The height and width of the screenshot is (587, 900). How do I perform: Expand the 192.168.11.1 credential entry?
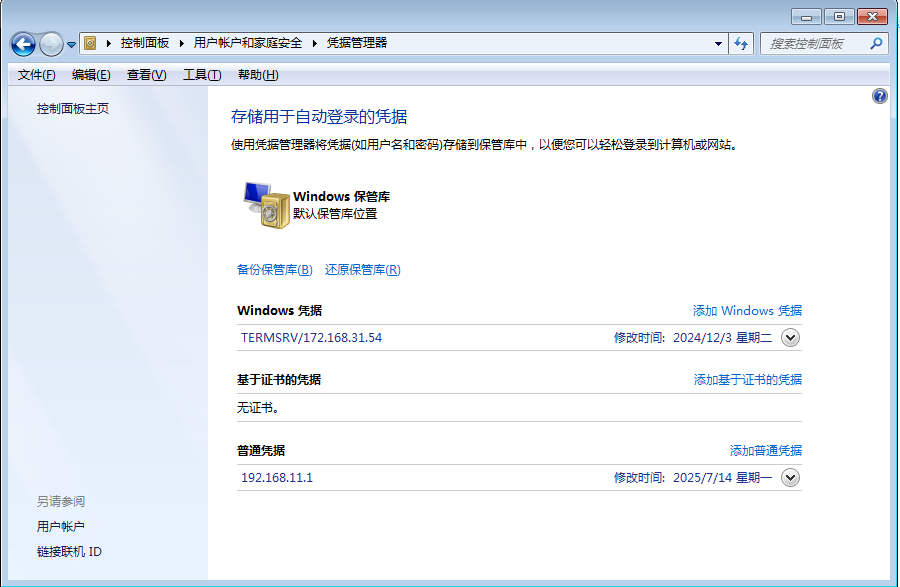(x=790, y=478)
